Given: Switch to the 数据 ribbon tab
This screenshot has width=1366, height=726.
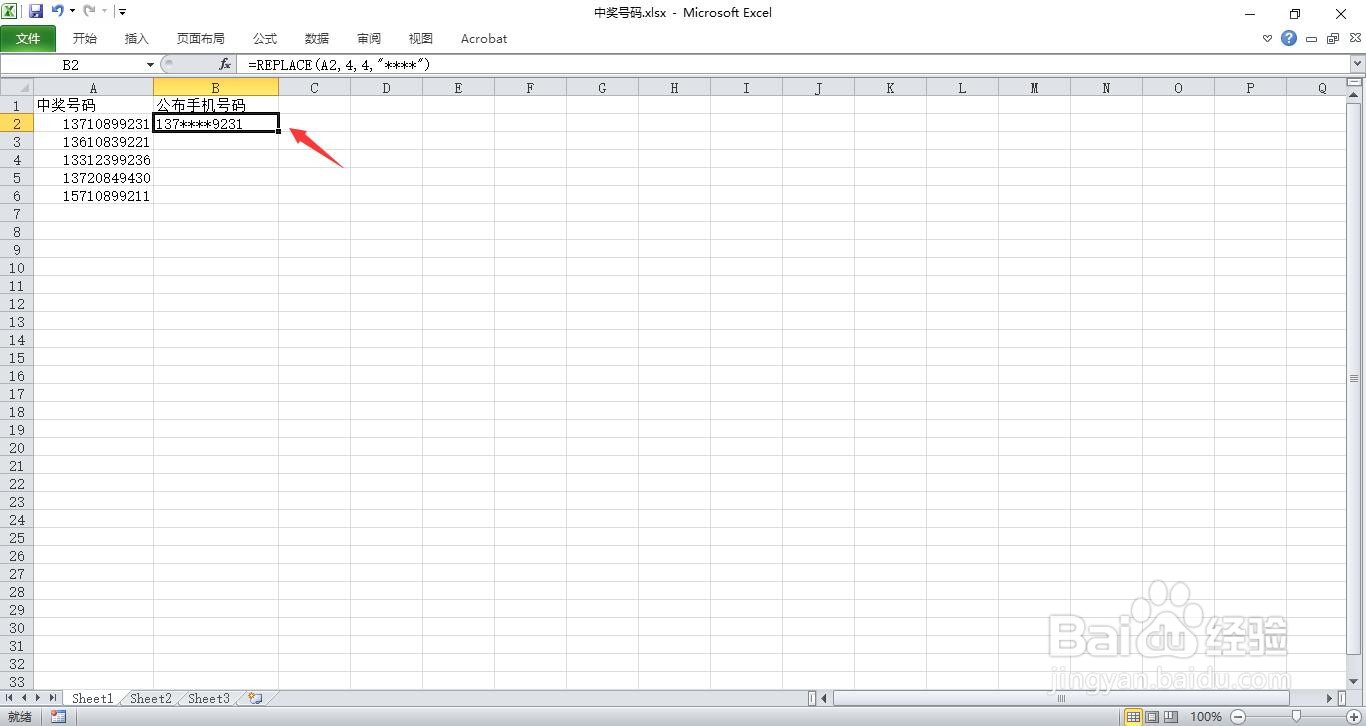Looking at the screenshot, I should coord(317,38).
